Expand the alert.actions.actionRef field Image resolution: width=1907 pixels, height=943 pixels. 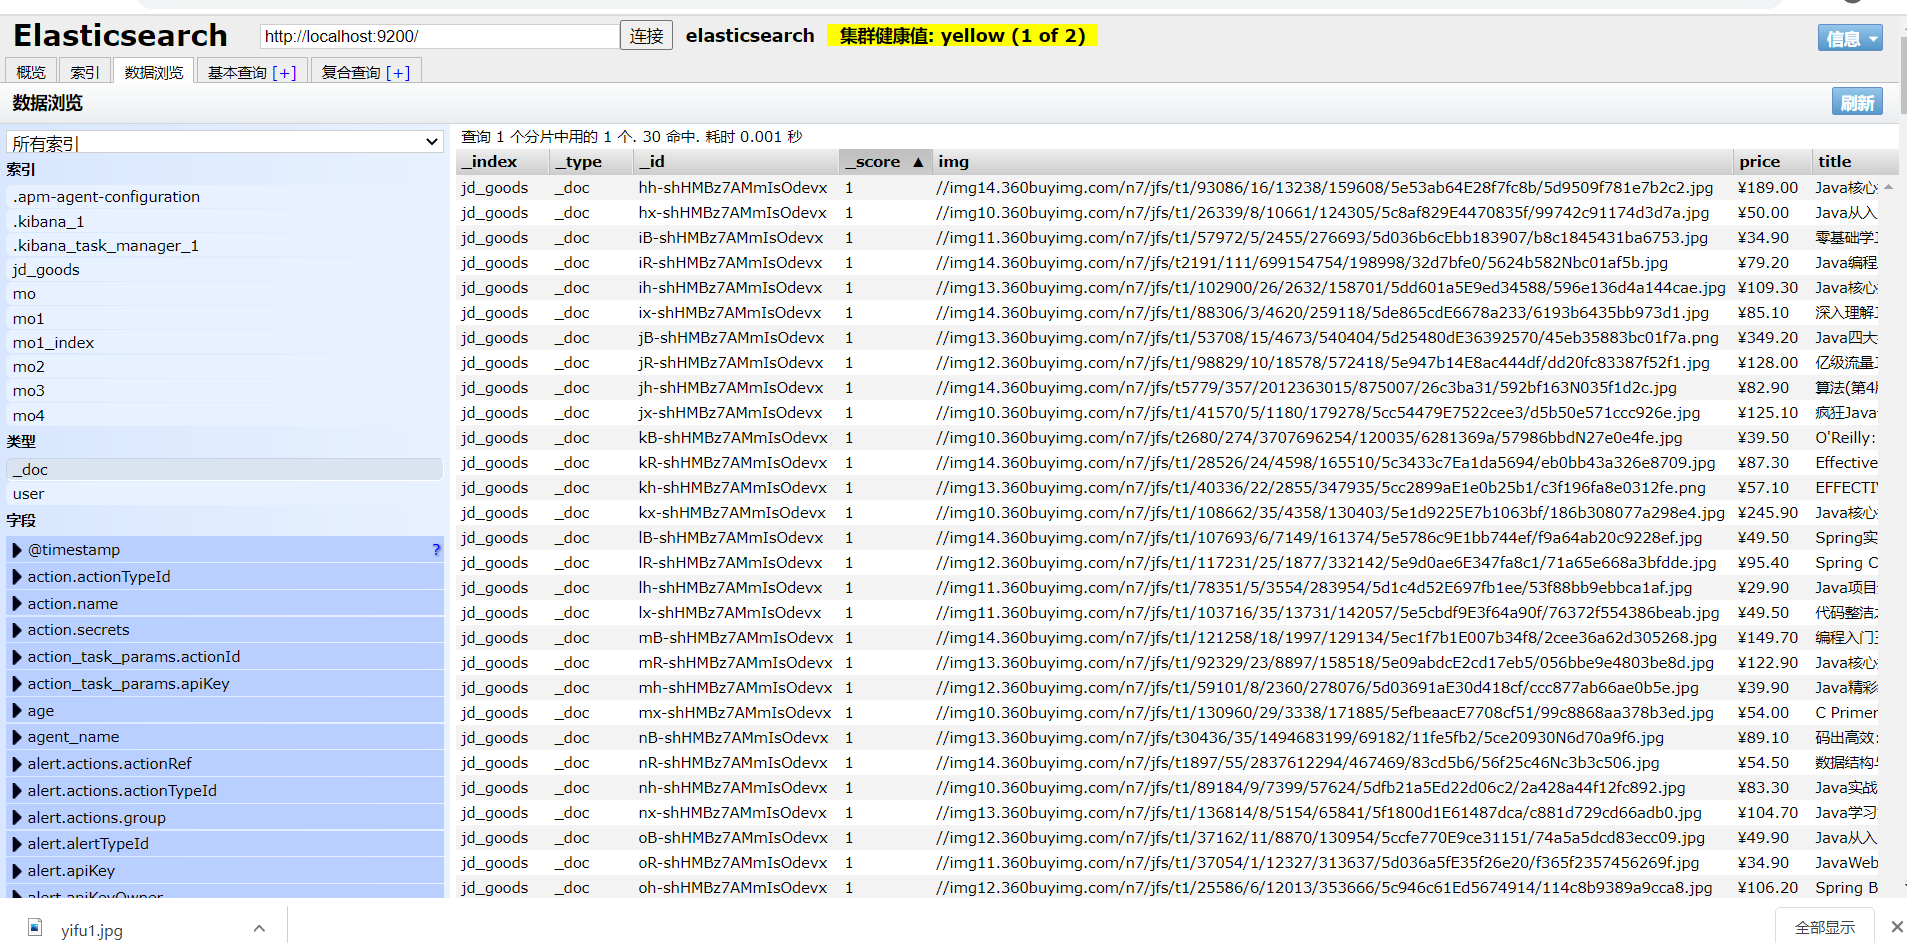[16, 764]
